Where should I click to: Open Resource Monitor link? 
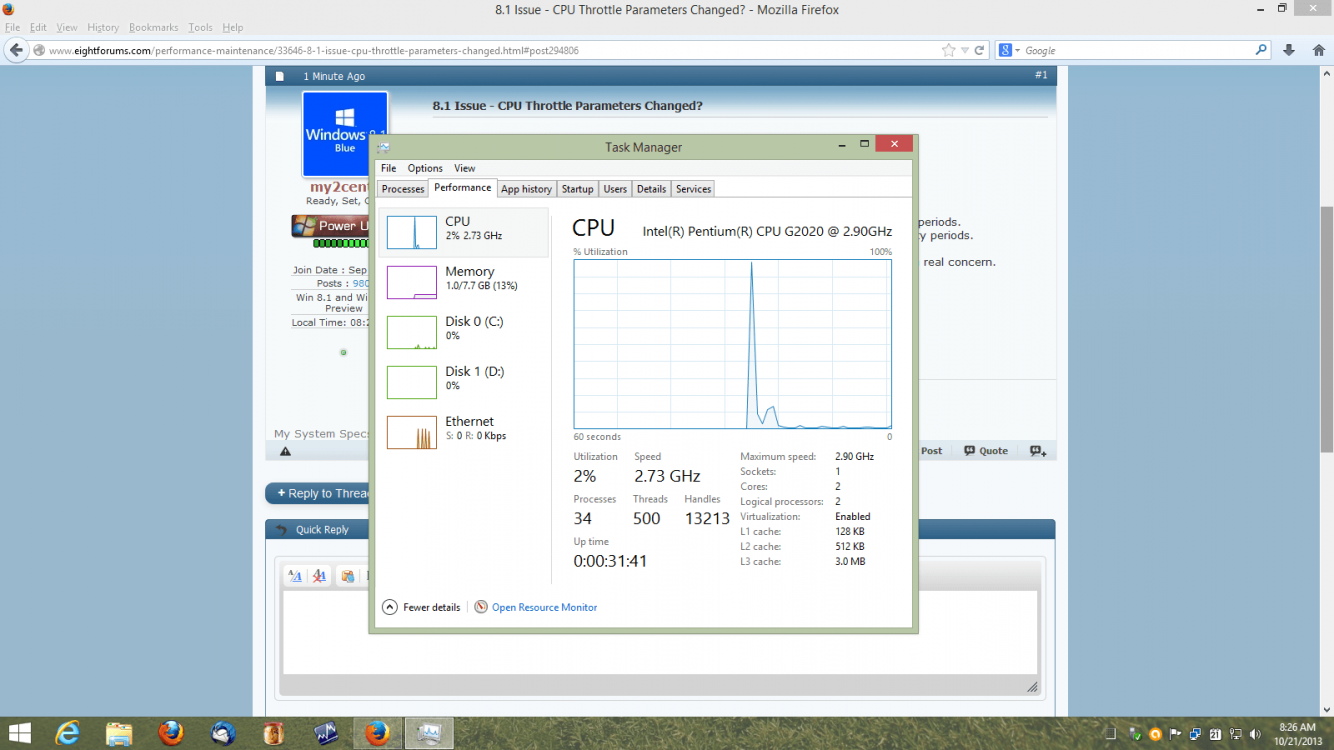coord(544,607)
